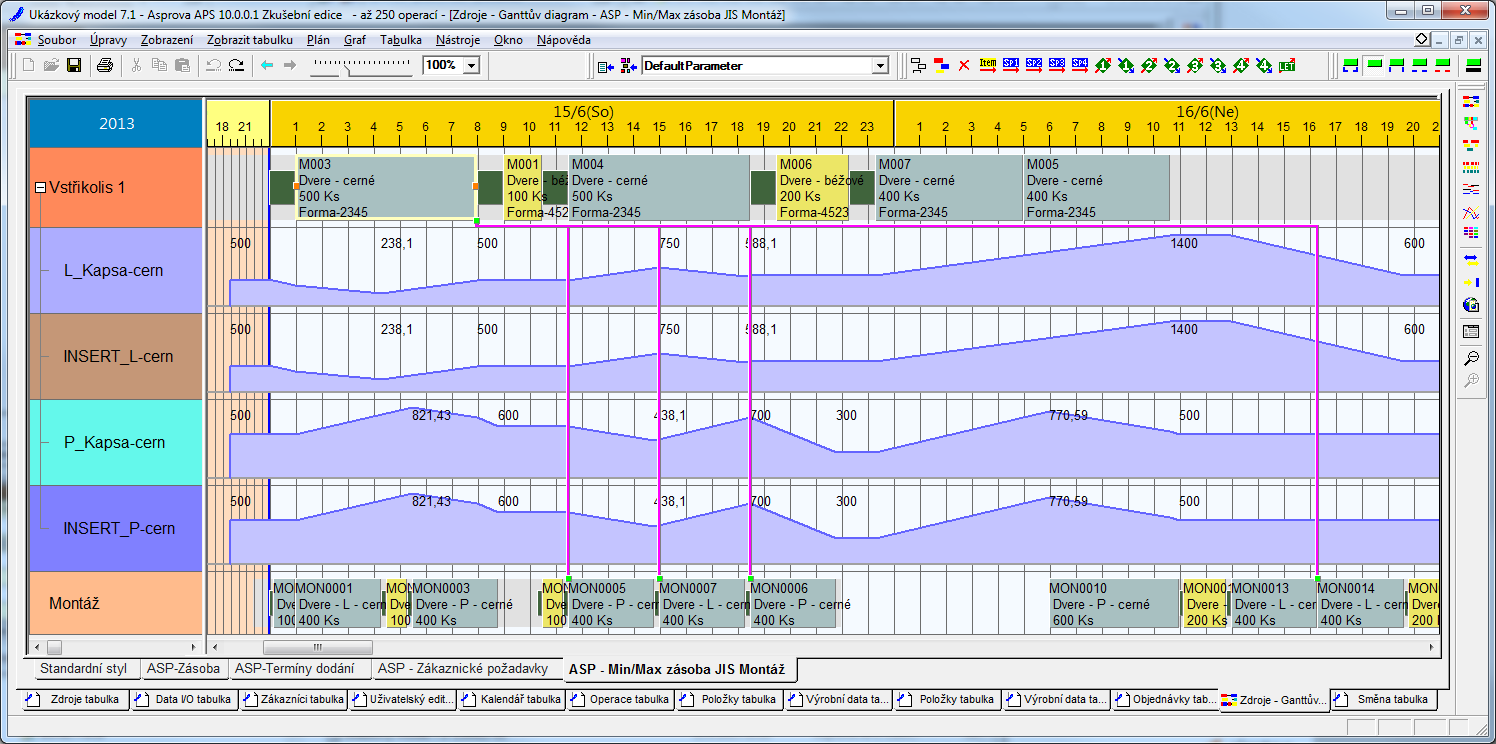Open the 100% zoom dropdown arrow
Screen dimensions: 1496x744
click(x=471, y=65)
